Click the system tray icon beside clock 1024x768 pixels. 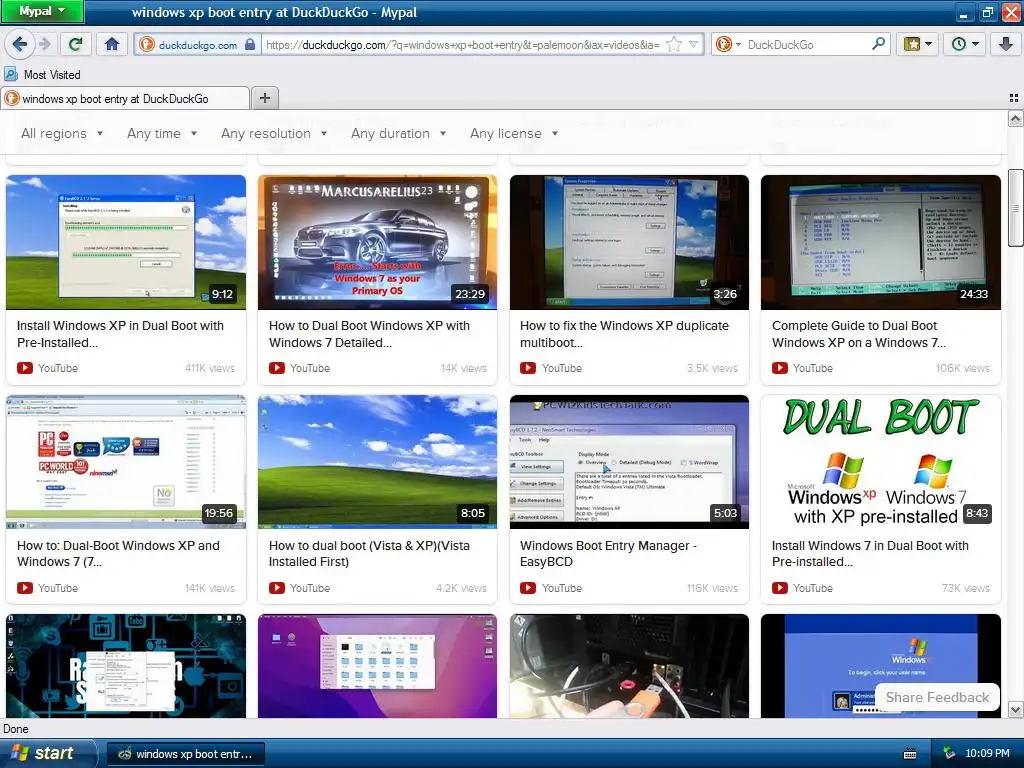pyautogui.click(x=949, y=754)
